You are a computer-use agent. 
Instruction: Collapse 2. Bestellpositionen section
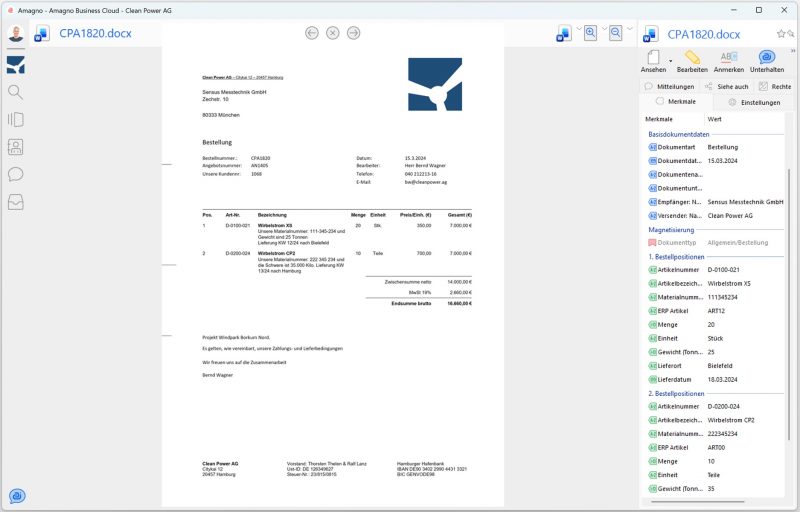(676, 394)
